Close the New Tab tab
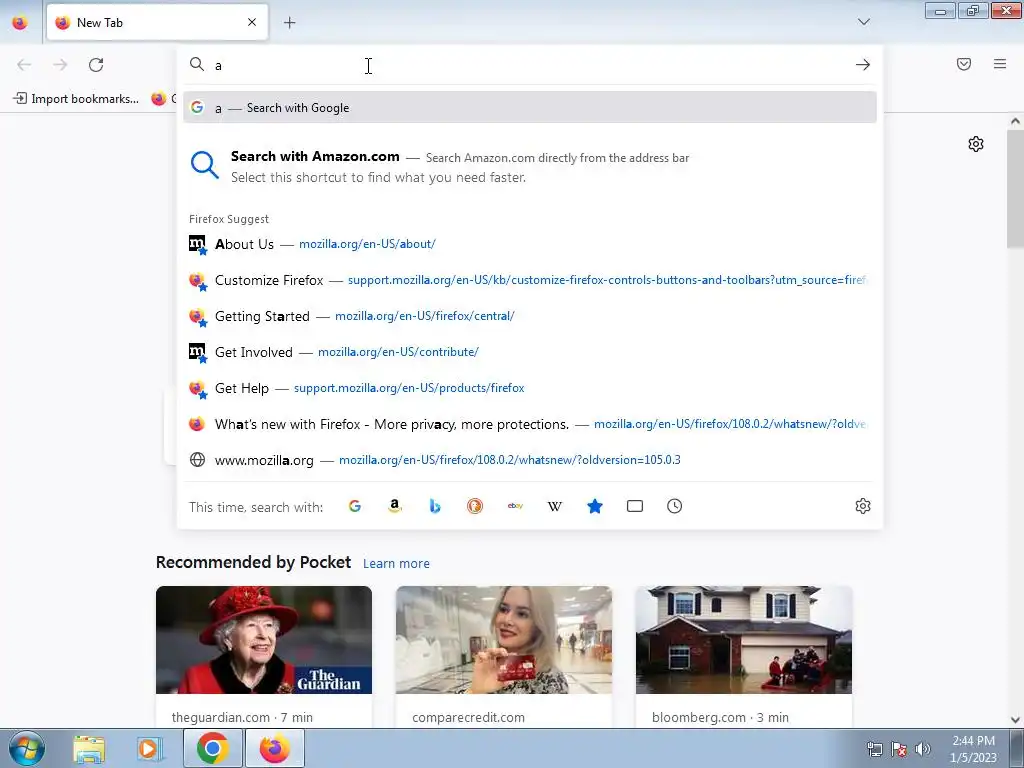This screenshot has width=1024, height=768. [252, 22]
